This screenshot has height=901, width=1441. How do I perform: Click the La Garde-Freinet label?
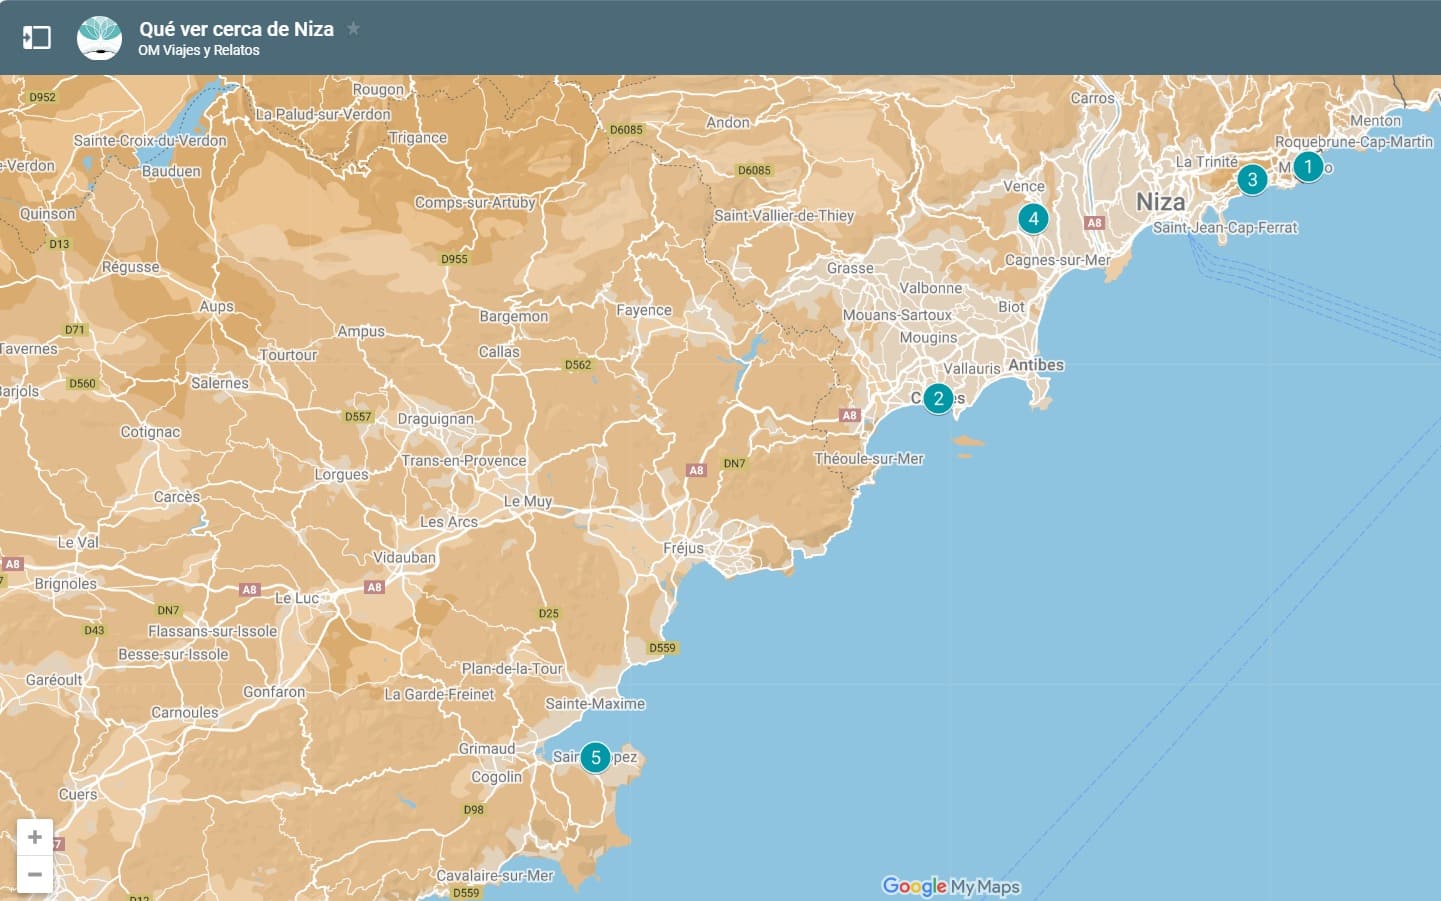439,694
